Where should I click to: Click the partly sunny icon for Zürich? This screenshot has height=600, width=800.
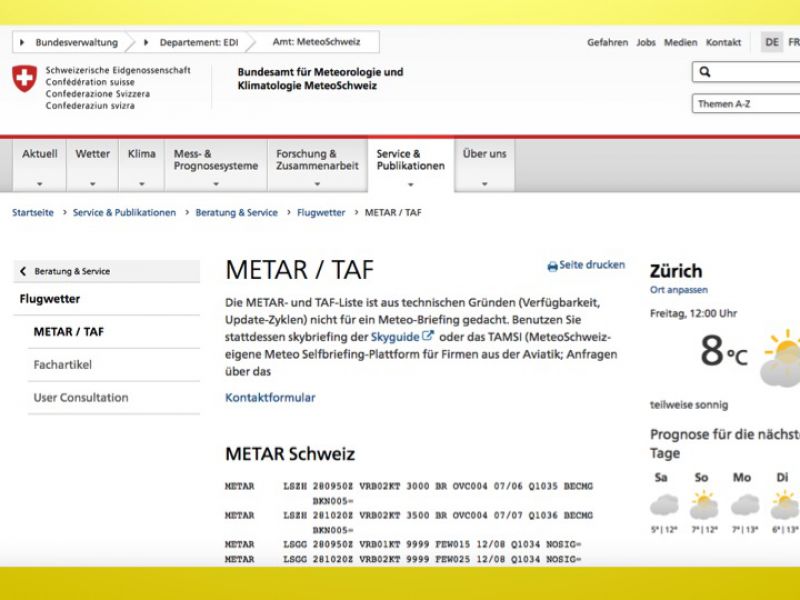pos(782,358)
